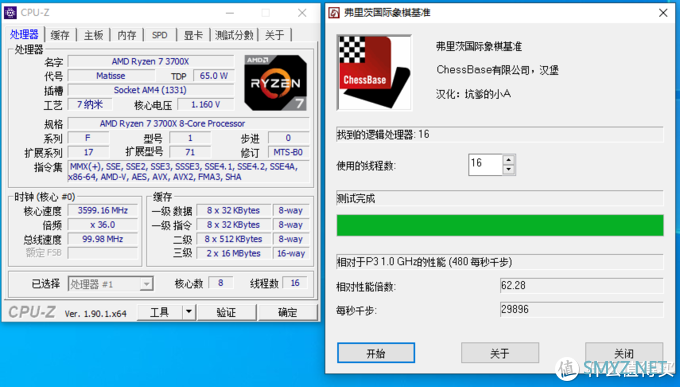680x387 pixels.
Task: Expand the 工具 button dropdown arrow
Action: [x=189, y=312]
